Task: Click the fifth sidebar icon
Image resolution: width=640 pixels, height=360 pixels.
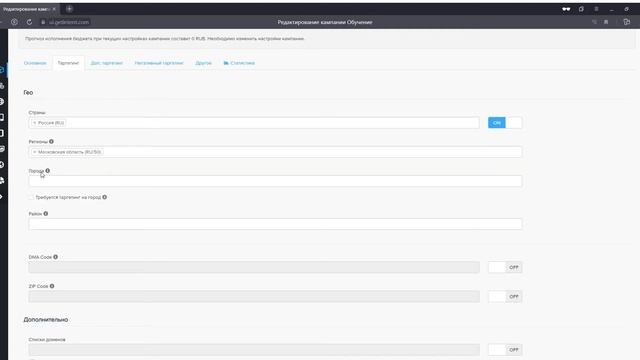Action: [2, 133]
